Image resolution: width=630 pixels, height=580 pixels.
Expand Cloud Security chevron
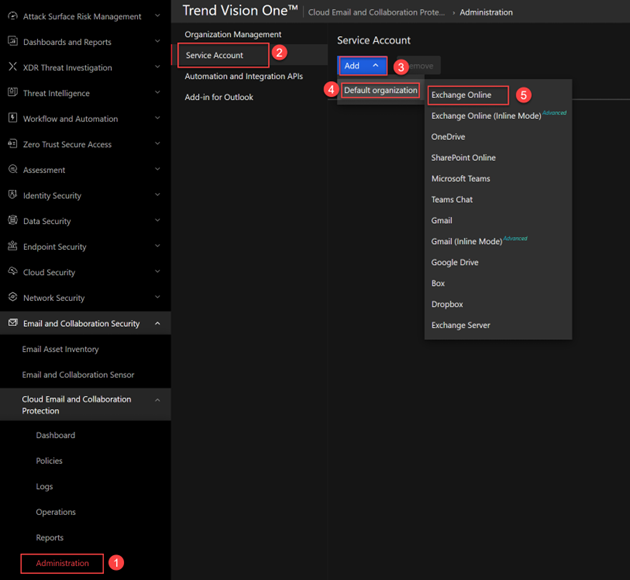click(x=158, y=272)
